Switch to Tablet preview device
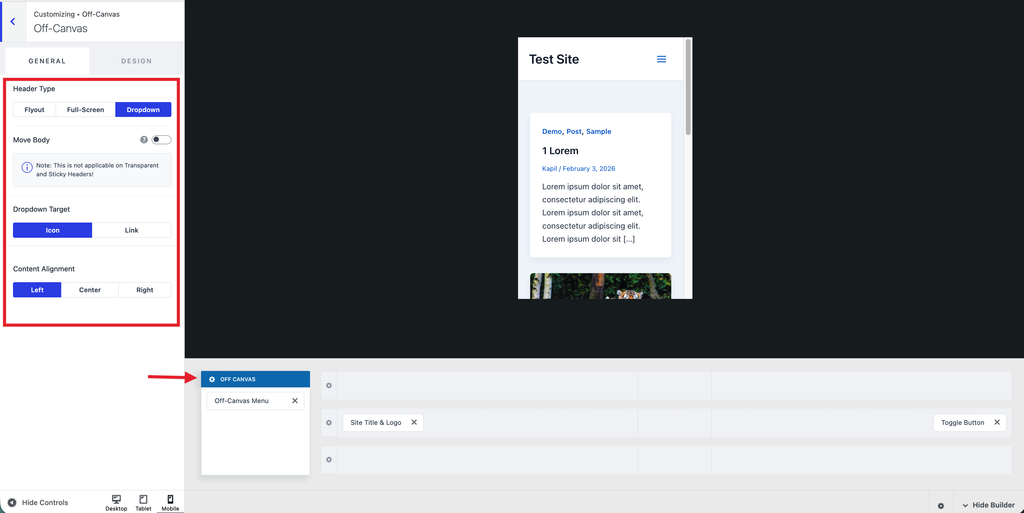Viewport: 1024px width, 513px height. pyautogui.click(x=143, y=503)
